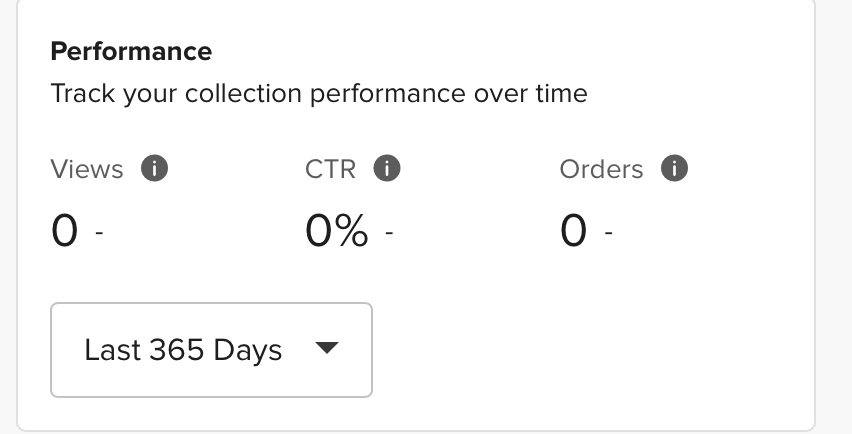Screen dimensions: 852x434
Task: Click the 'Track your collection performance' subtitle
Action: [319, 93]
